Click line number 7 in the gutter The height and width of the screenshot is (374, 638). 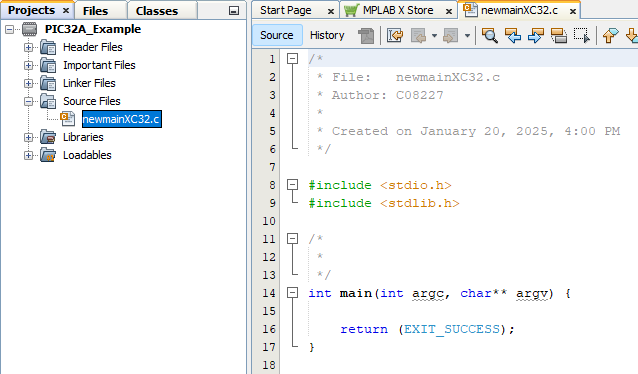[x=272, y=167]
